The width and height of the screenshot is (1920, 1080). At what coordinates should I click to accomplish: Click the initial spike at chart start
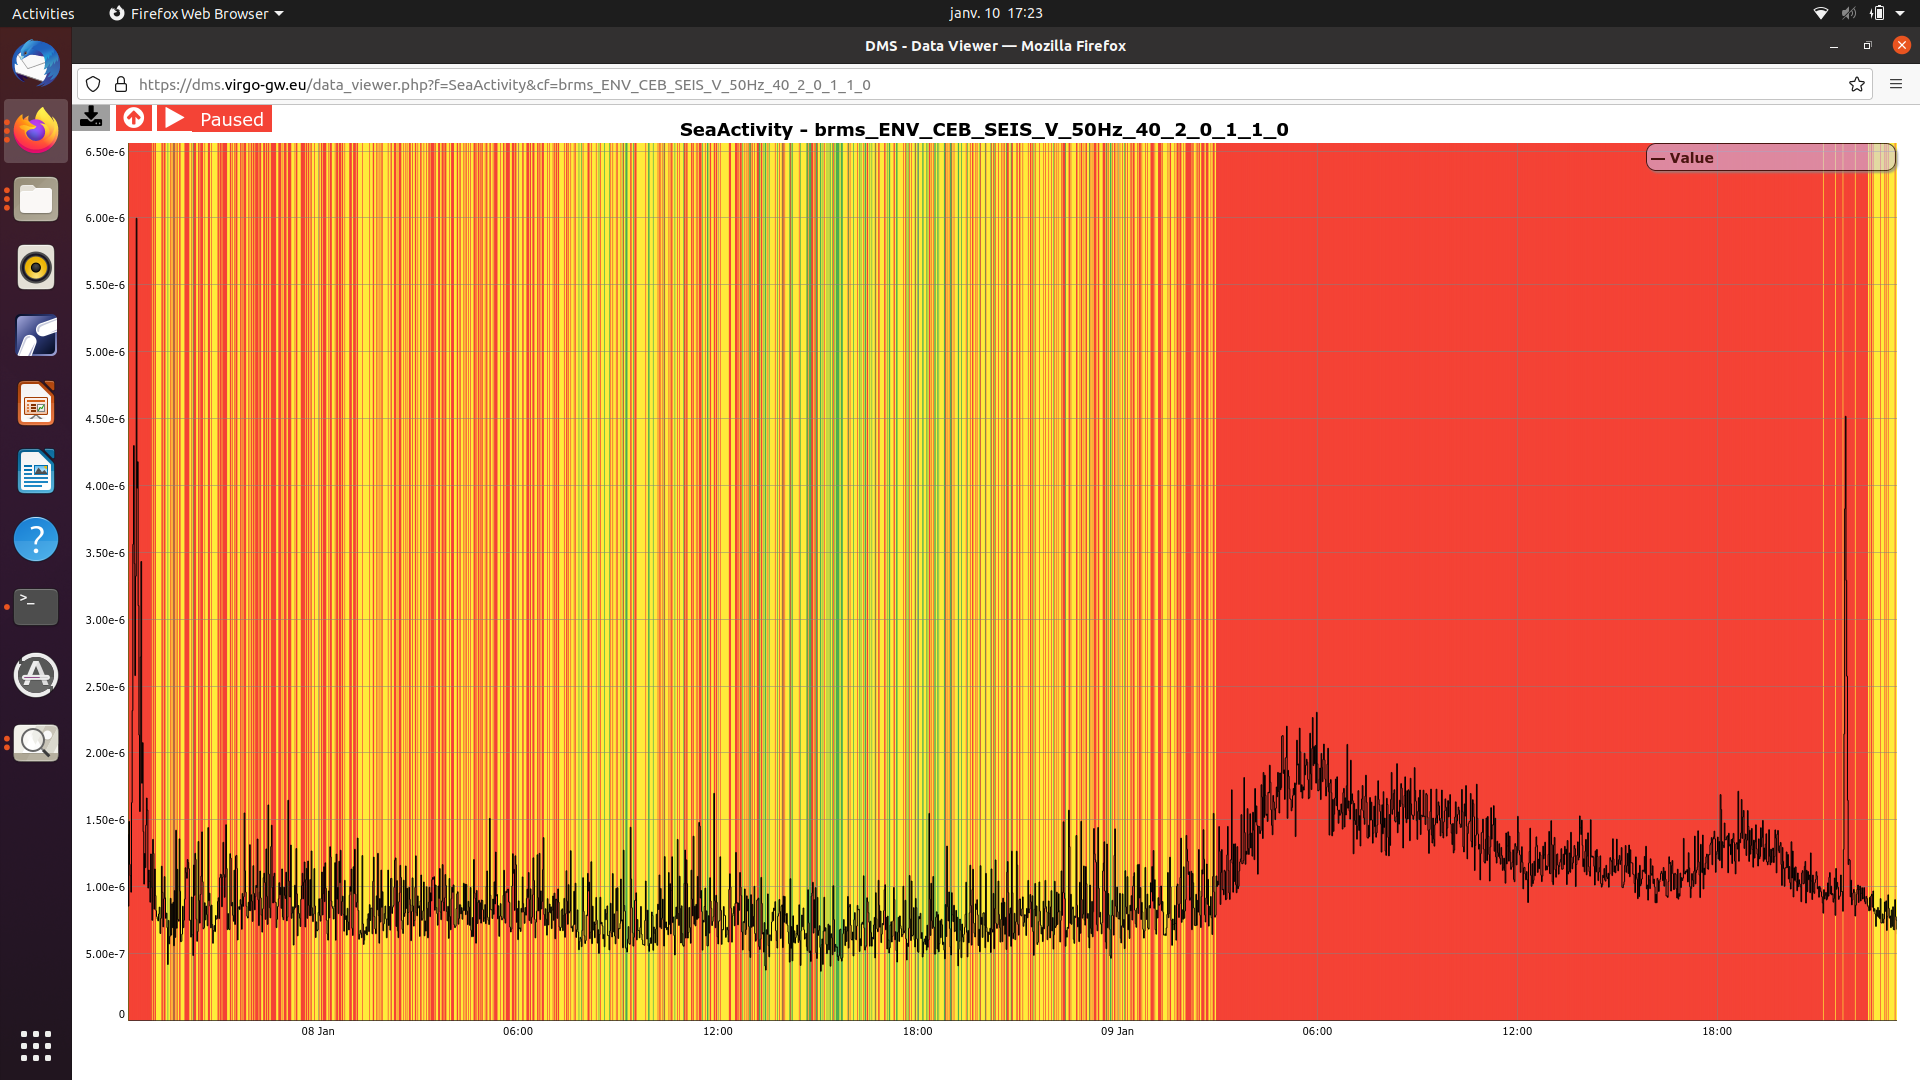(136, 500)
